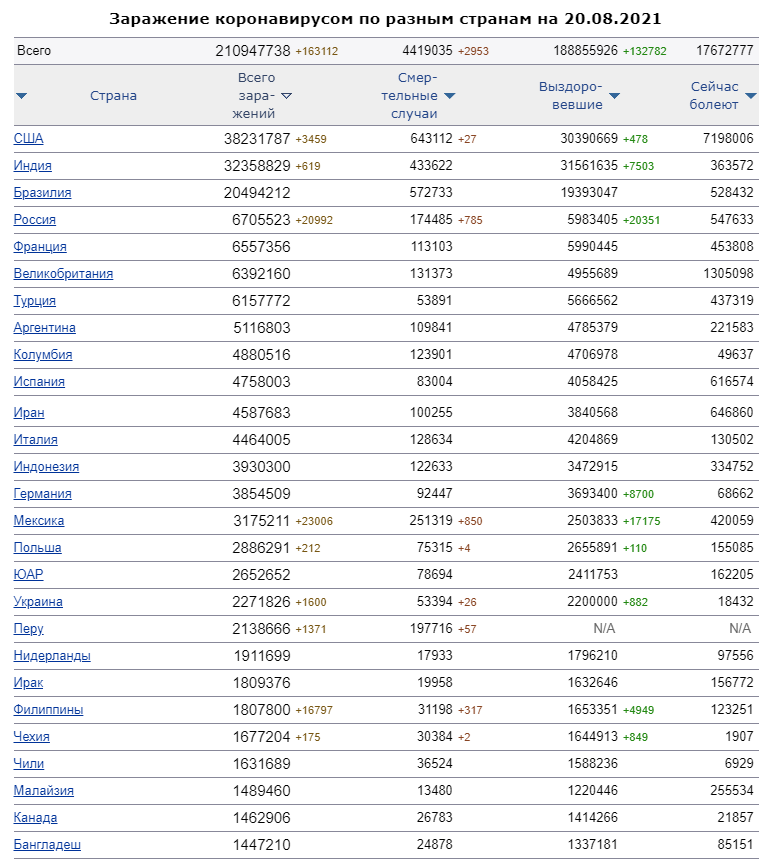Click the Сейчас болеют sort arrow
The image size is (763, 864).
pos(751,96)
